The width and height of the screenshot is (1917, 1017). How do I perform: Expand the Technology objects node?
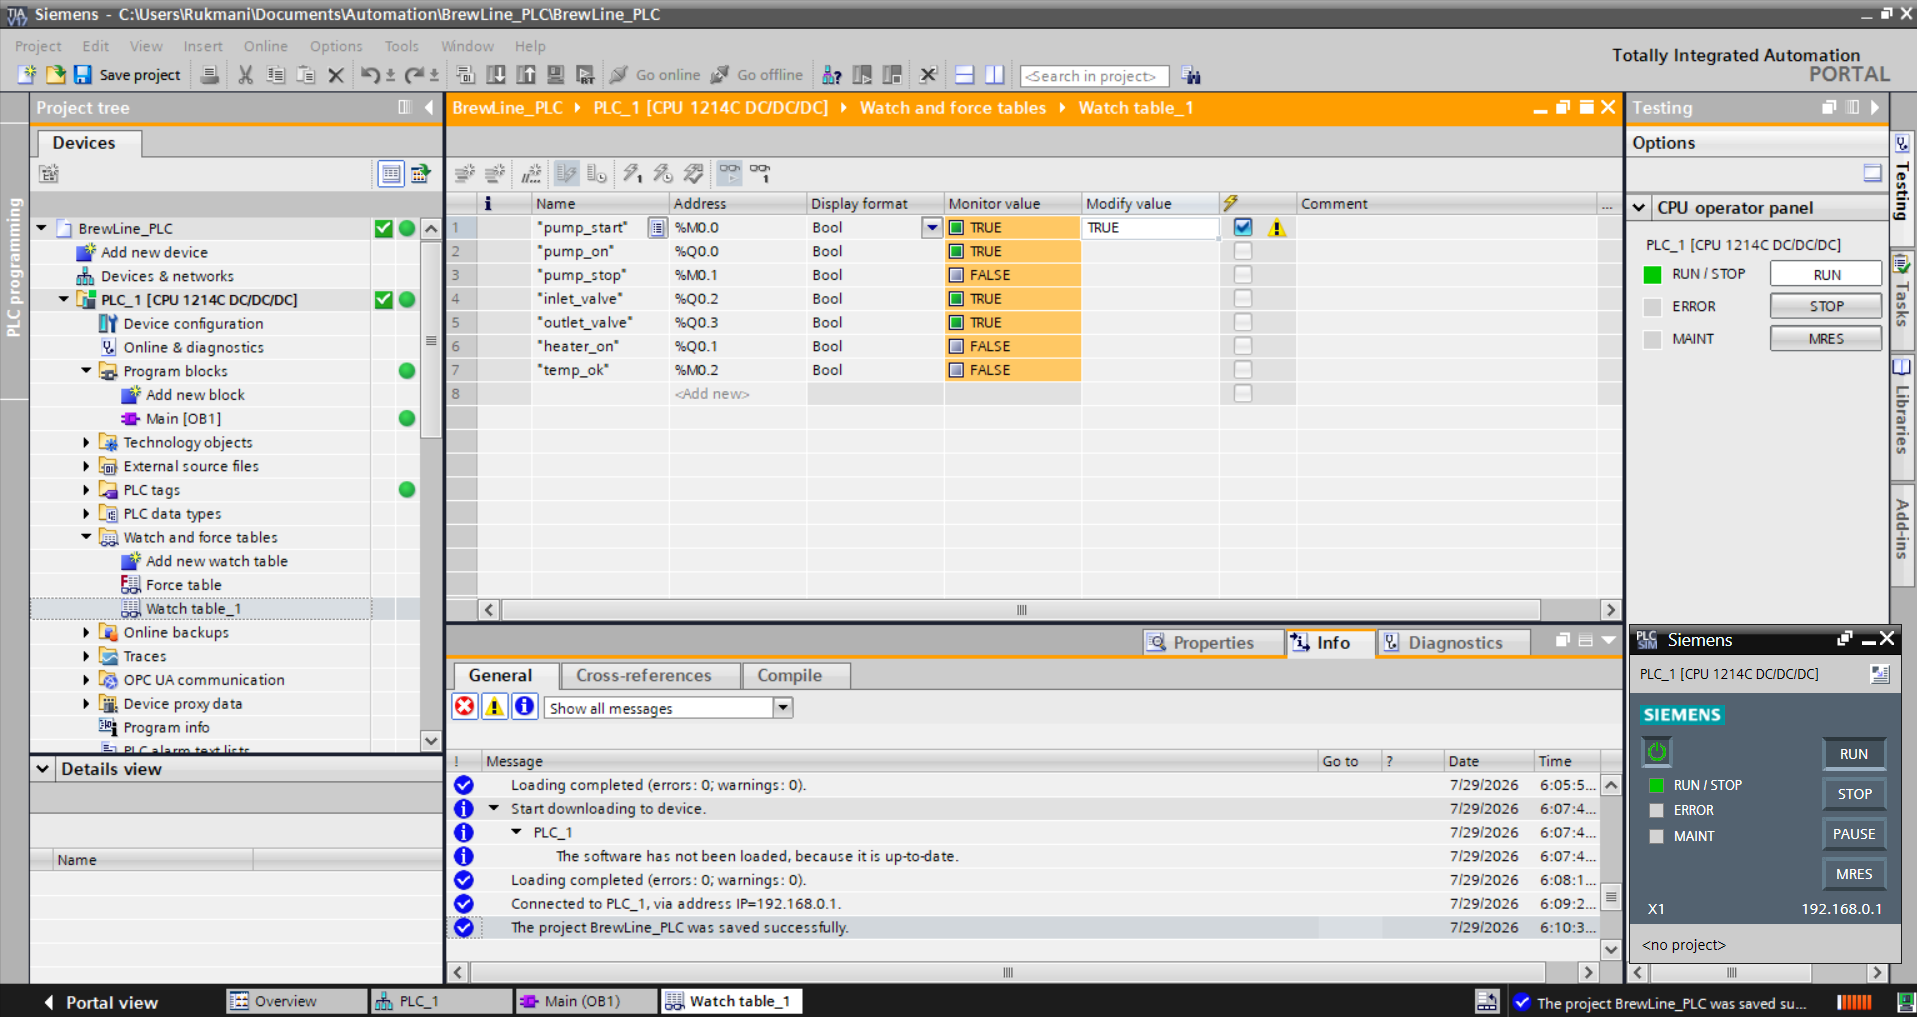click(x=86, y=442)
